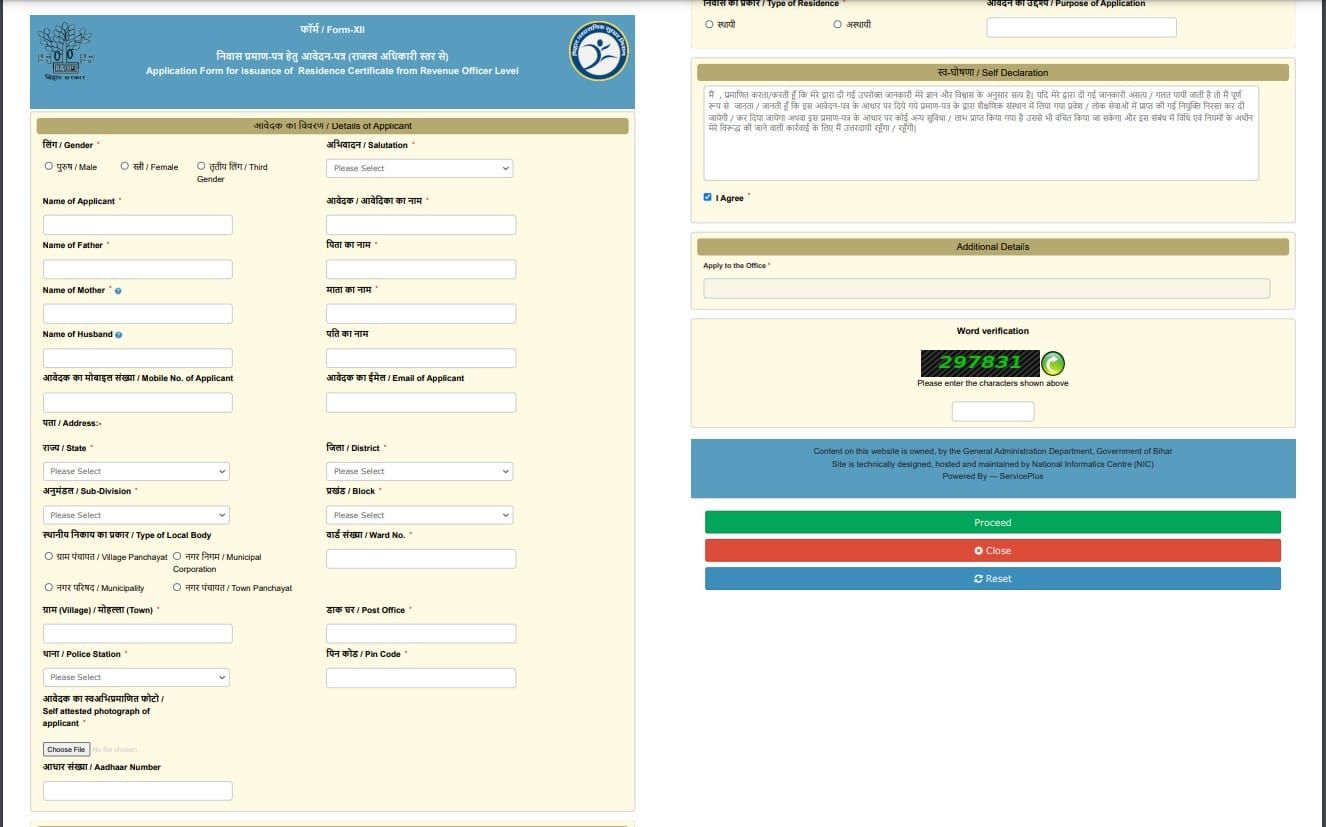
Task: Select Female gender option
Action: coord(125,167)
